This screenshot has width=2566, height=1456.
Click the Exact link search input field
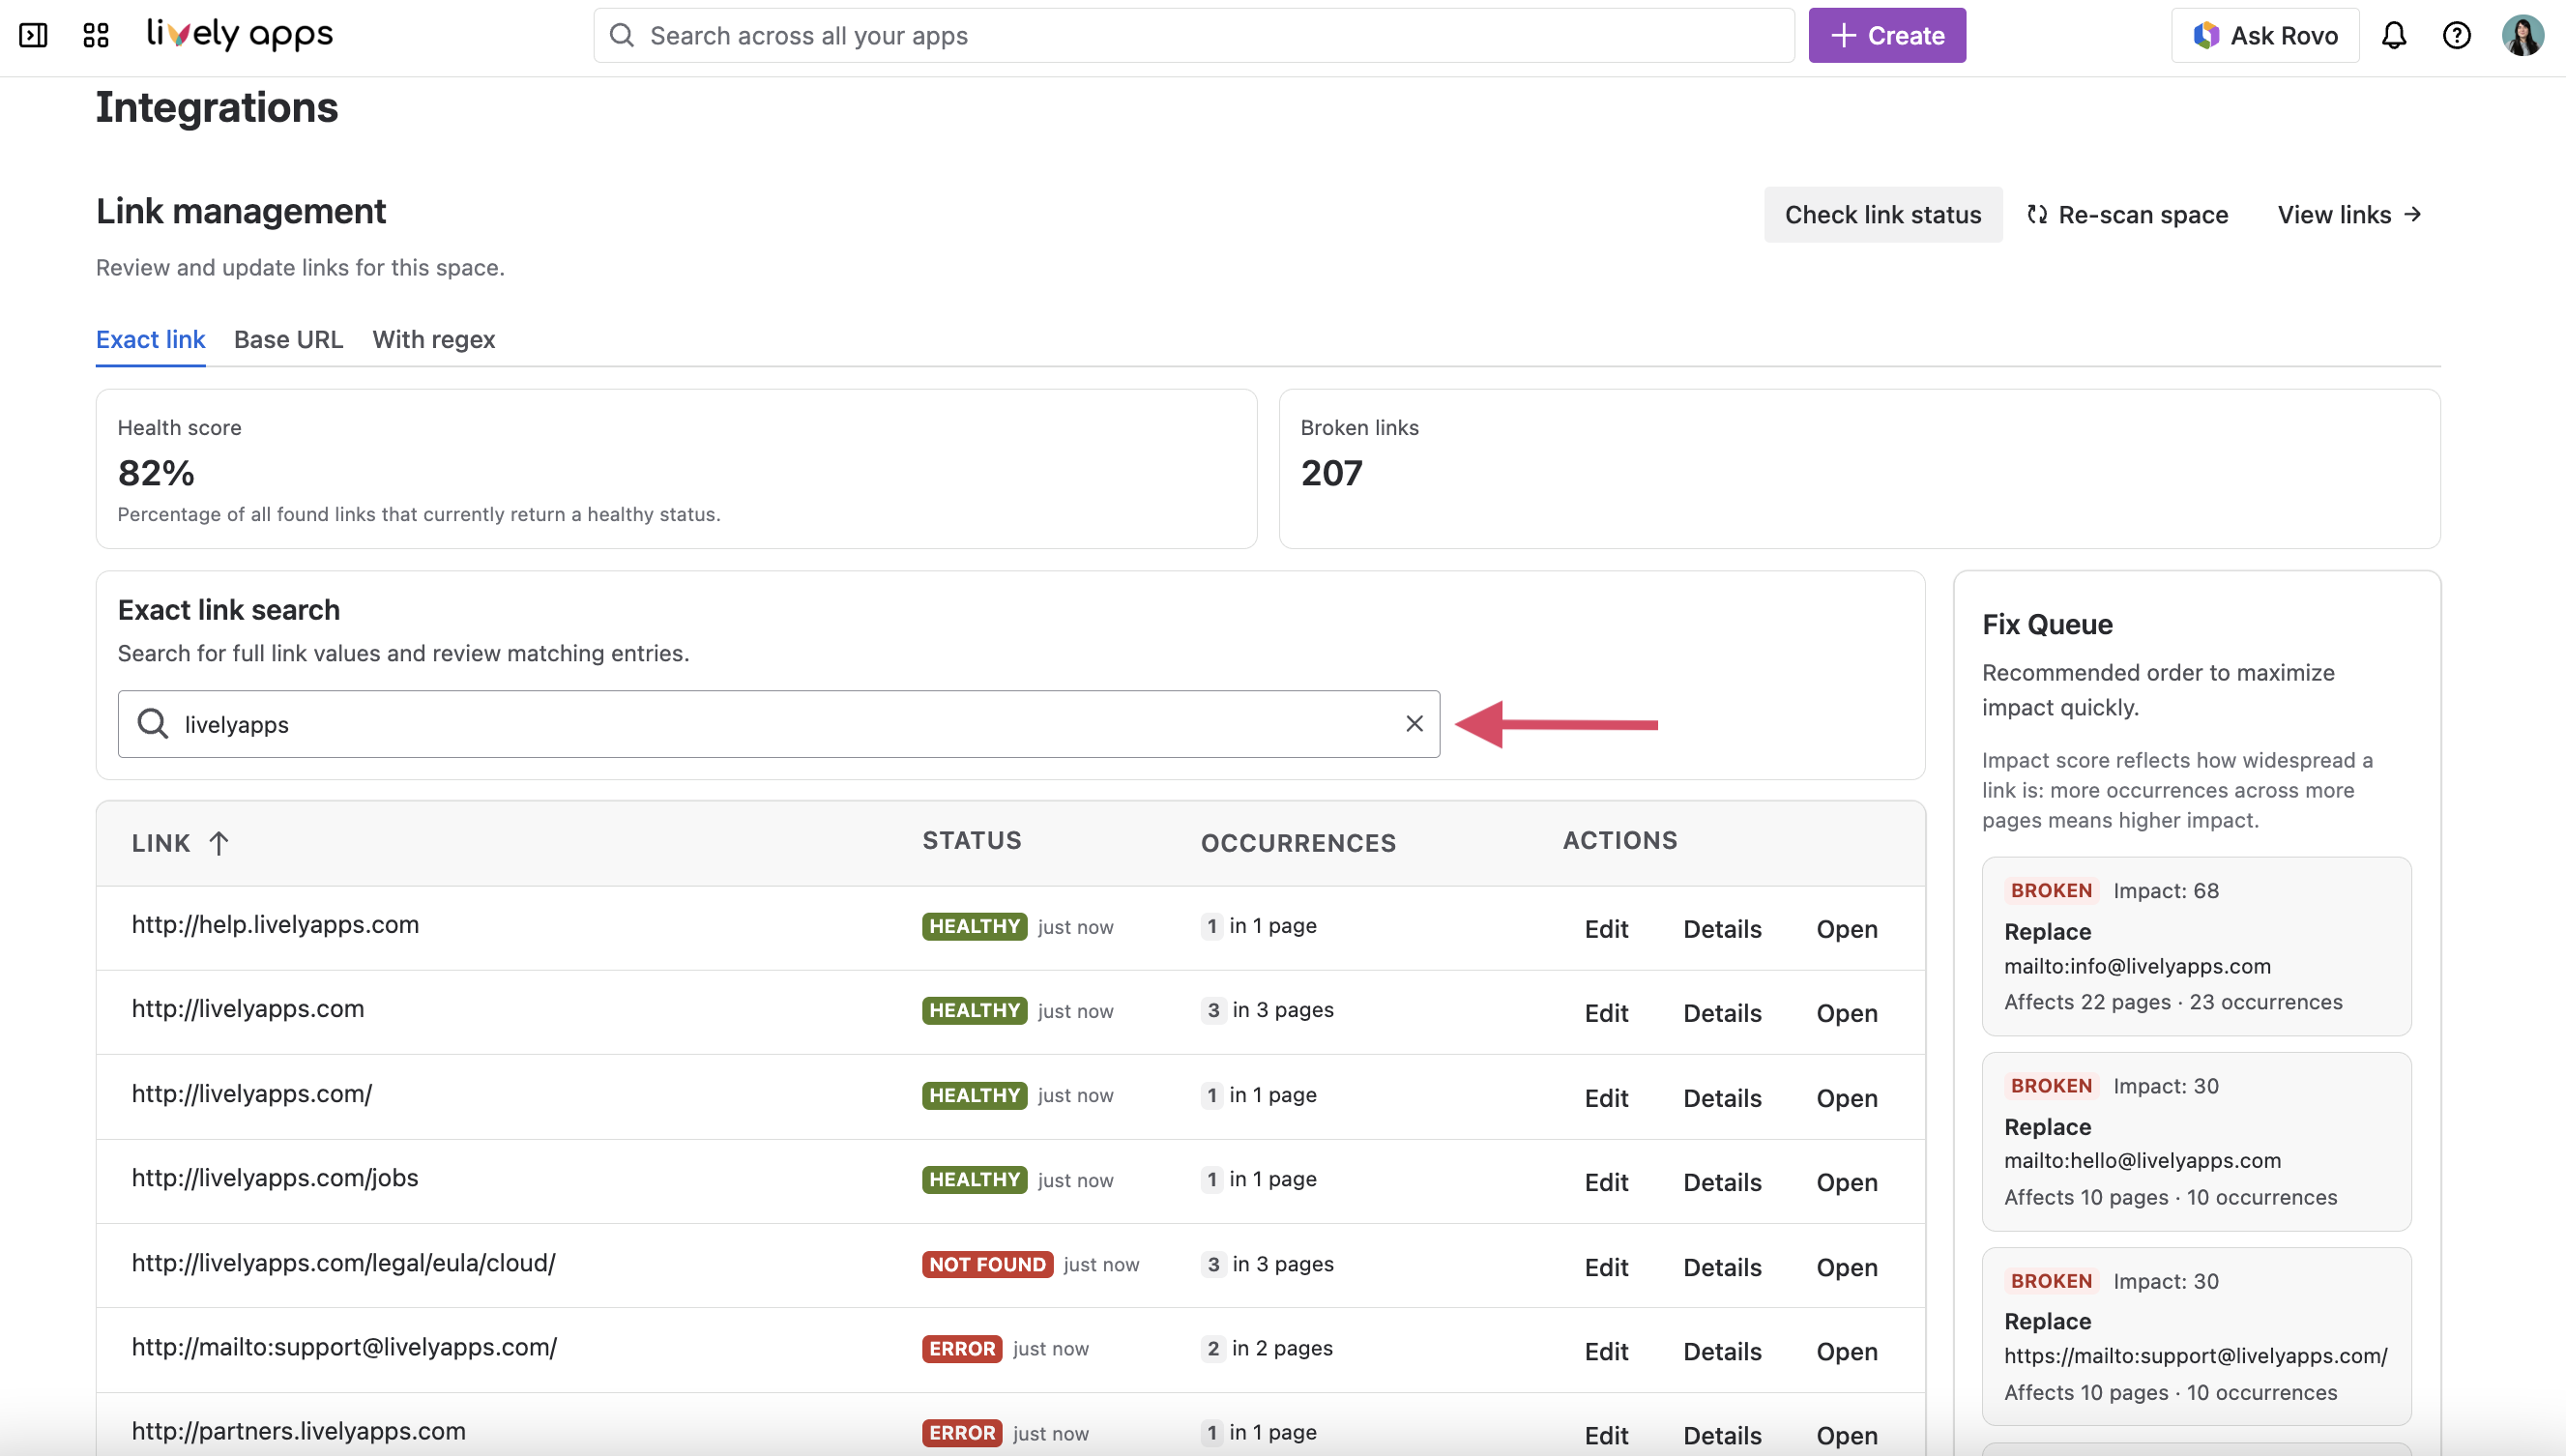(700, 723)
